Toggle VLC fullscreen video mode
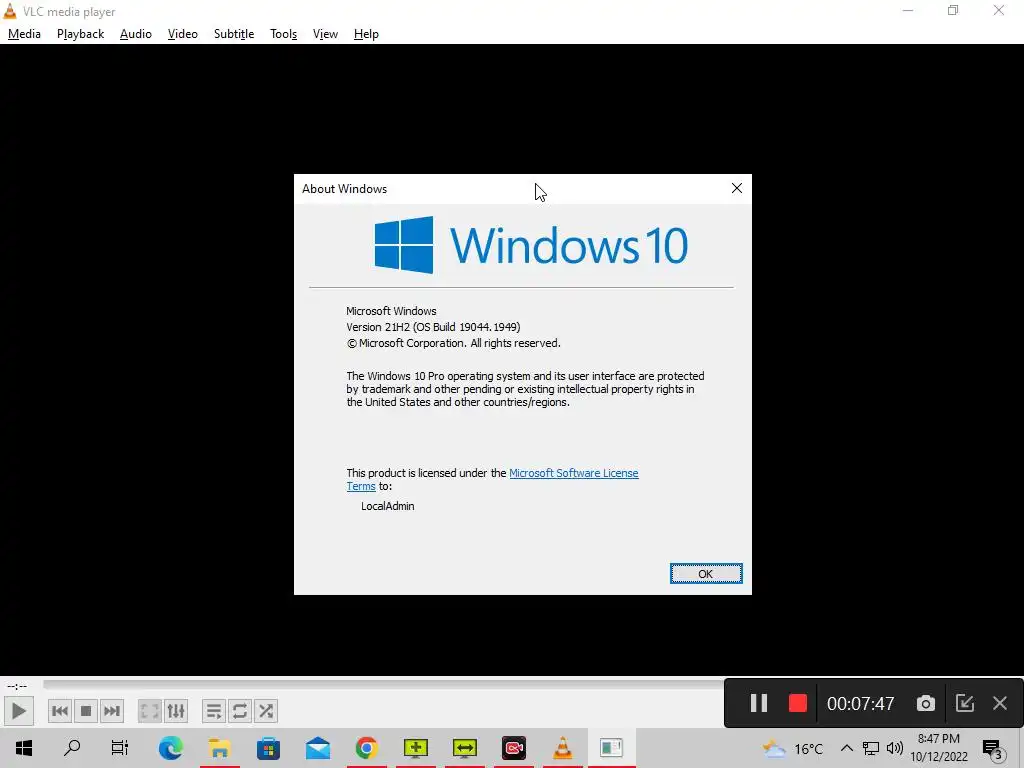Image resolution: width=1024 pixels, height=768 pixels. point(150,711)
